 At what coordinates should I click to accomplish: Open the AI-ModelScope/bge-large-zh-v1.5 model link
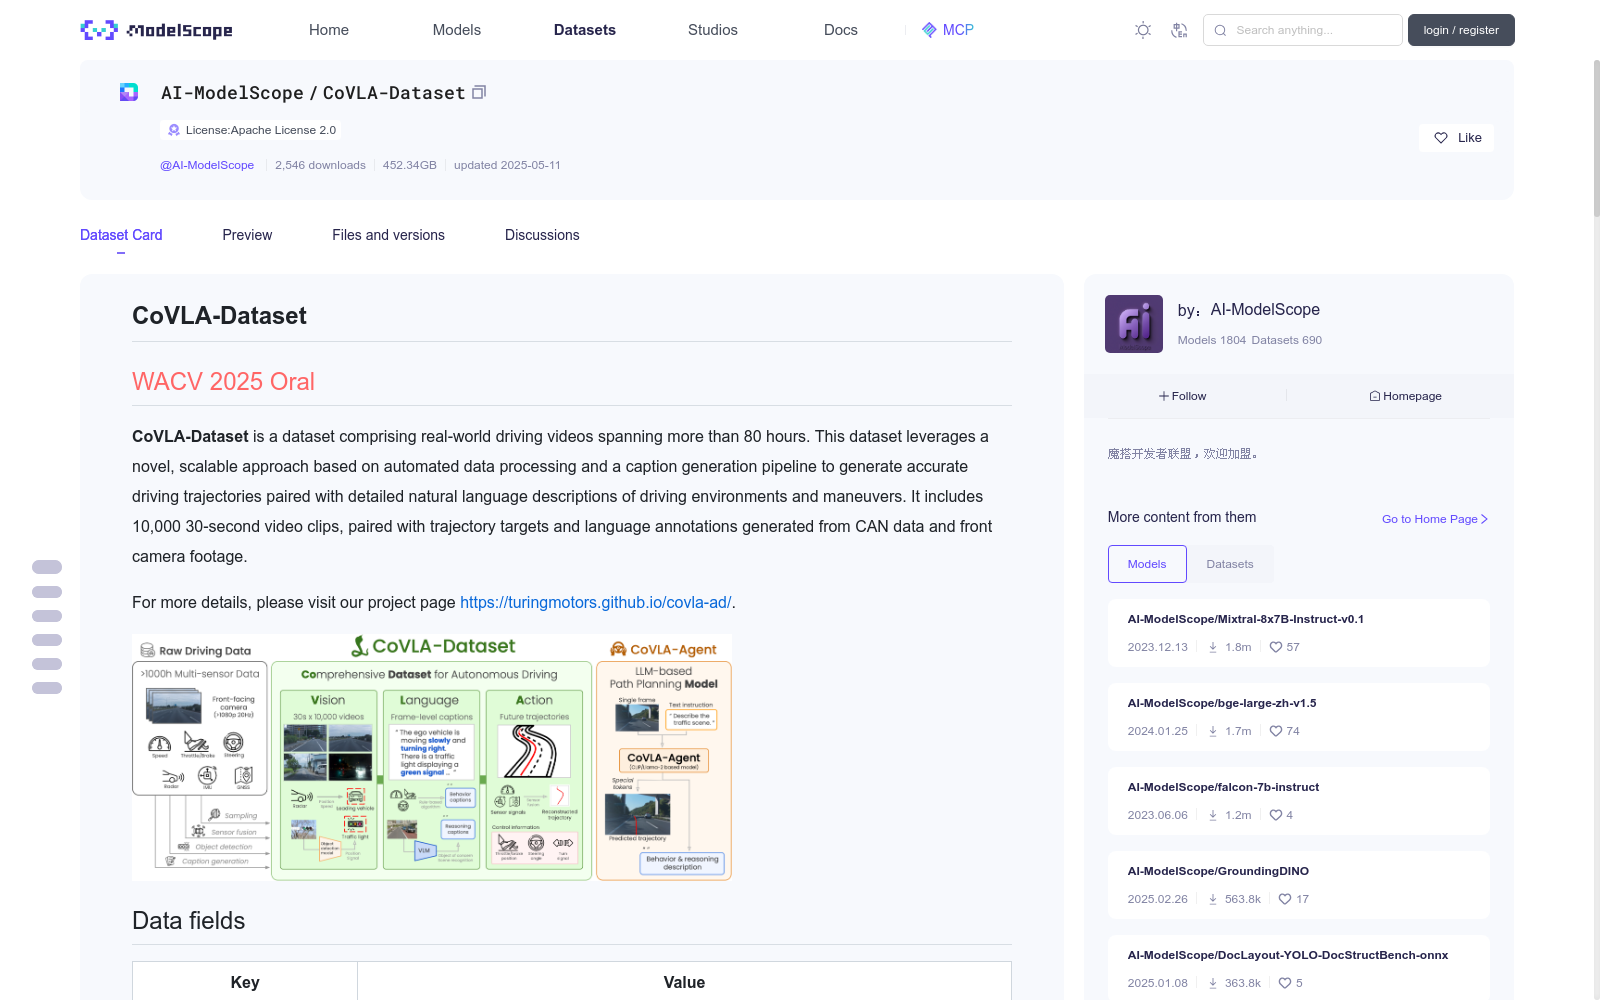[x=1222, y=703]
